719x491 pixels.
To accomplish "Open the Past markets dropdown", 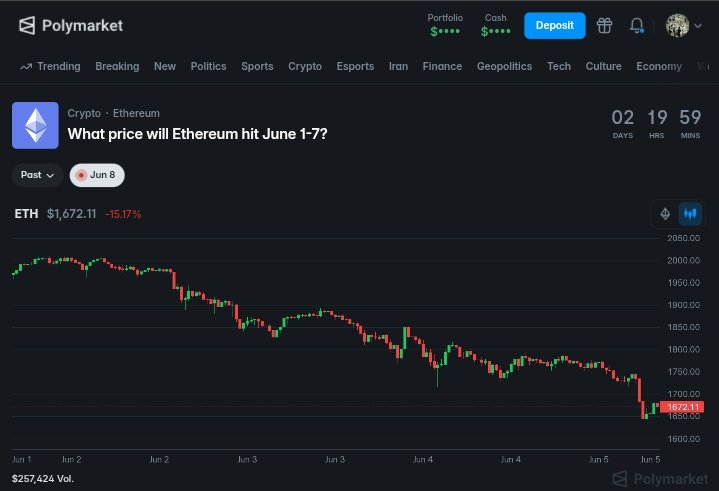I will pyautogui.click(x=37, y=175).
